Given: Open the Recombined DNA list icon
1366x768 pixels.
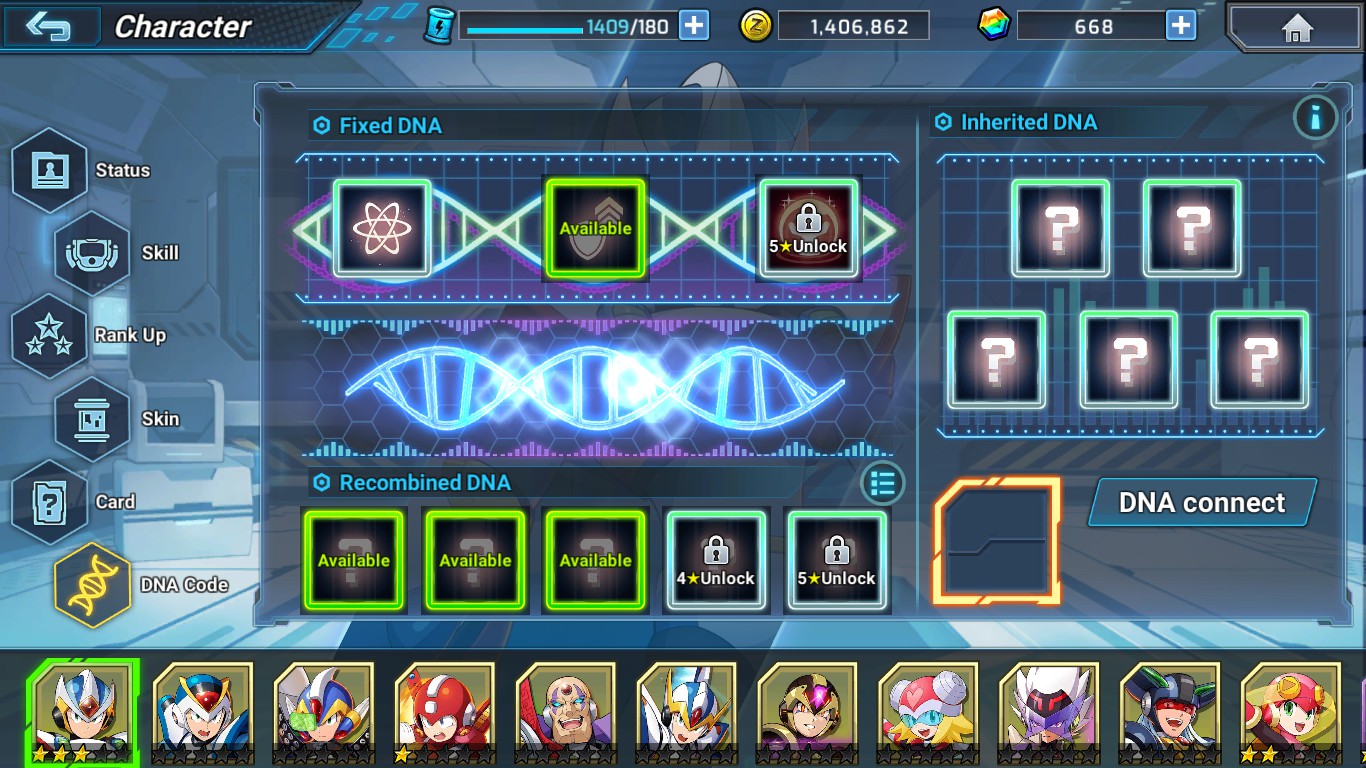Looking at the screenshot, I should coord(882,484).
